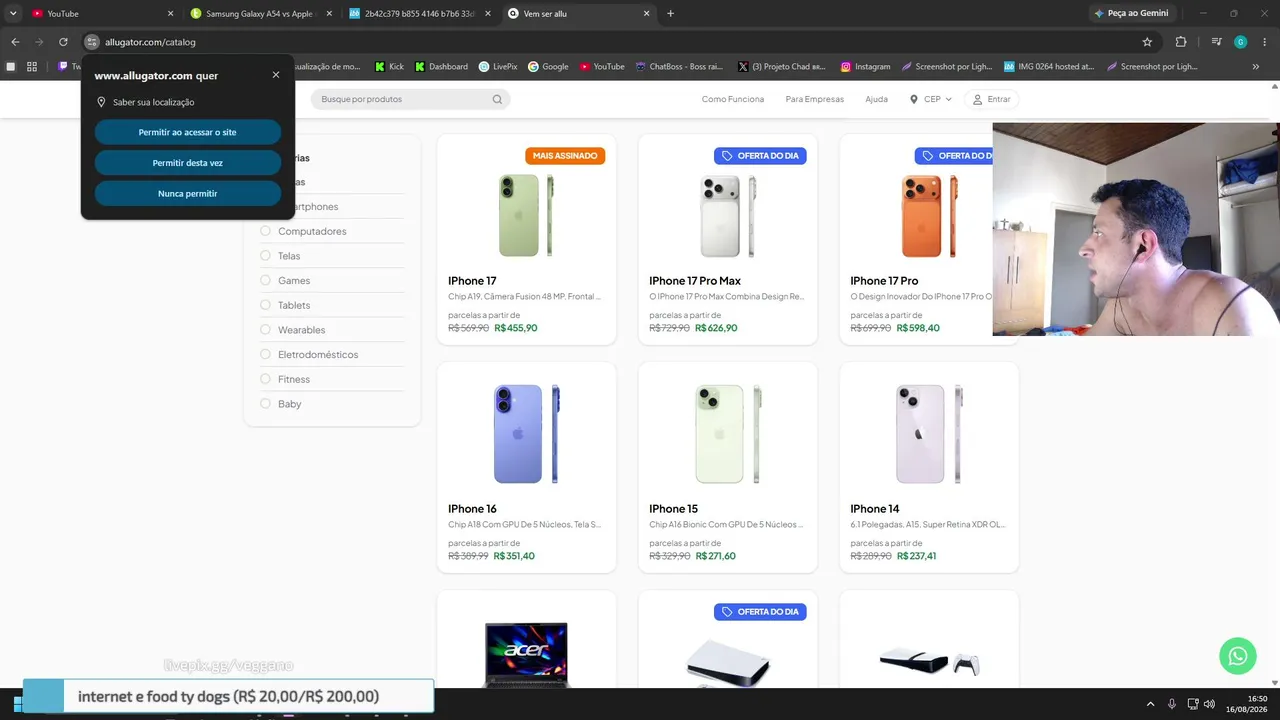Reload the page
The height and width of the screenshot is (720, 1280).
click(63, 42)
